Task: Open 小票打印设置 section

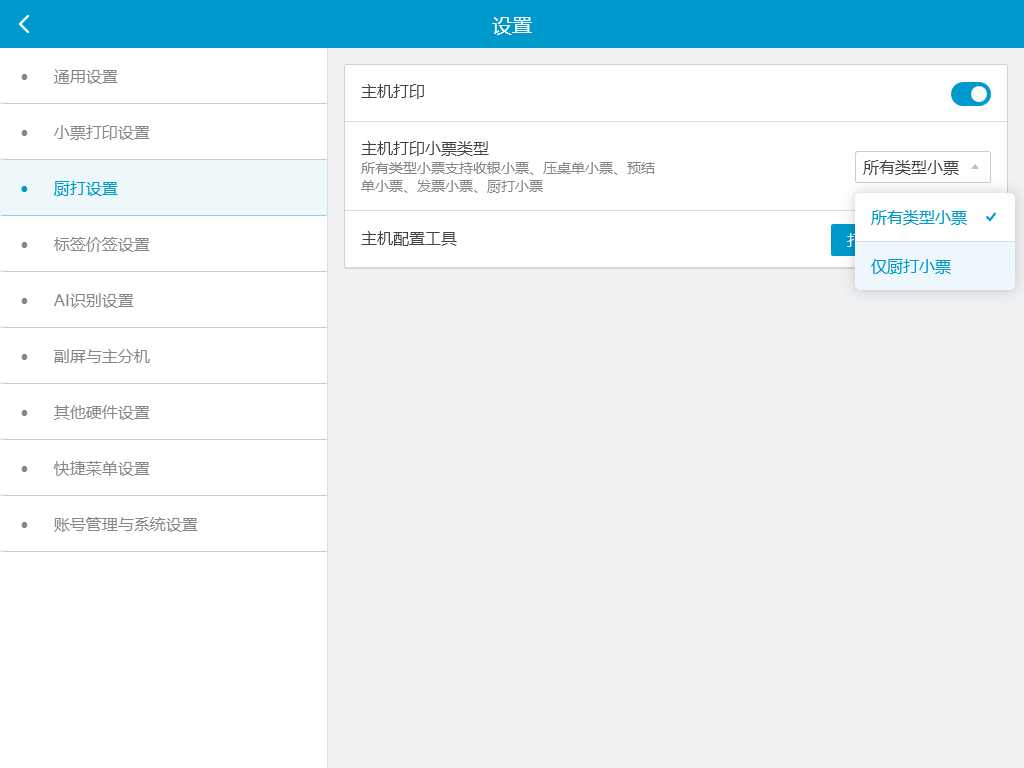Action: [x=163, y=133]
